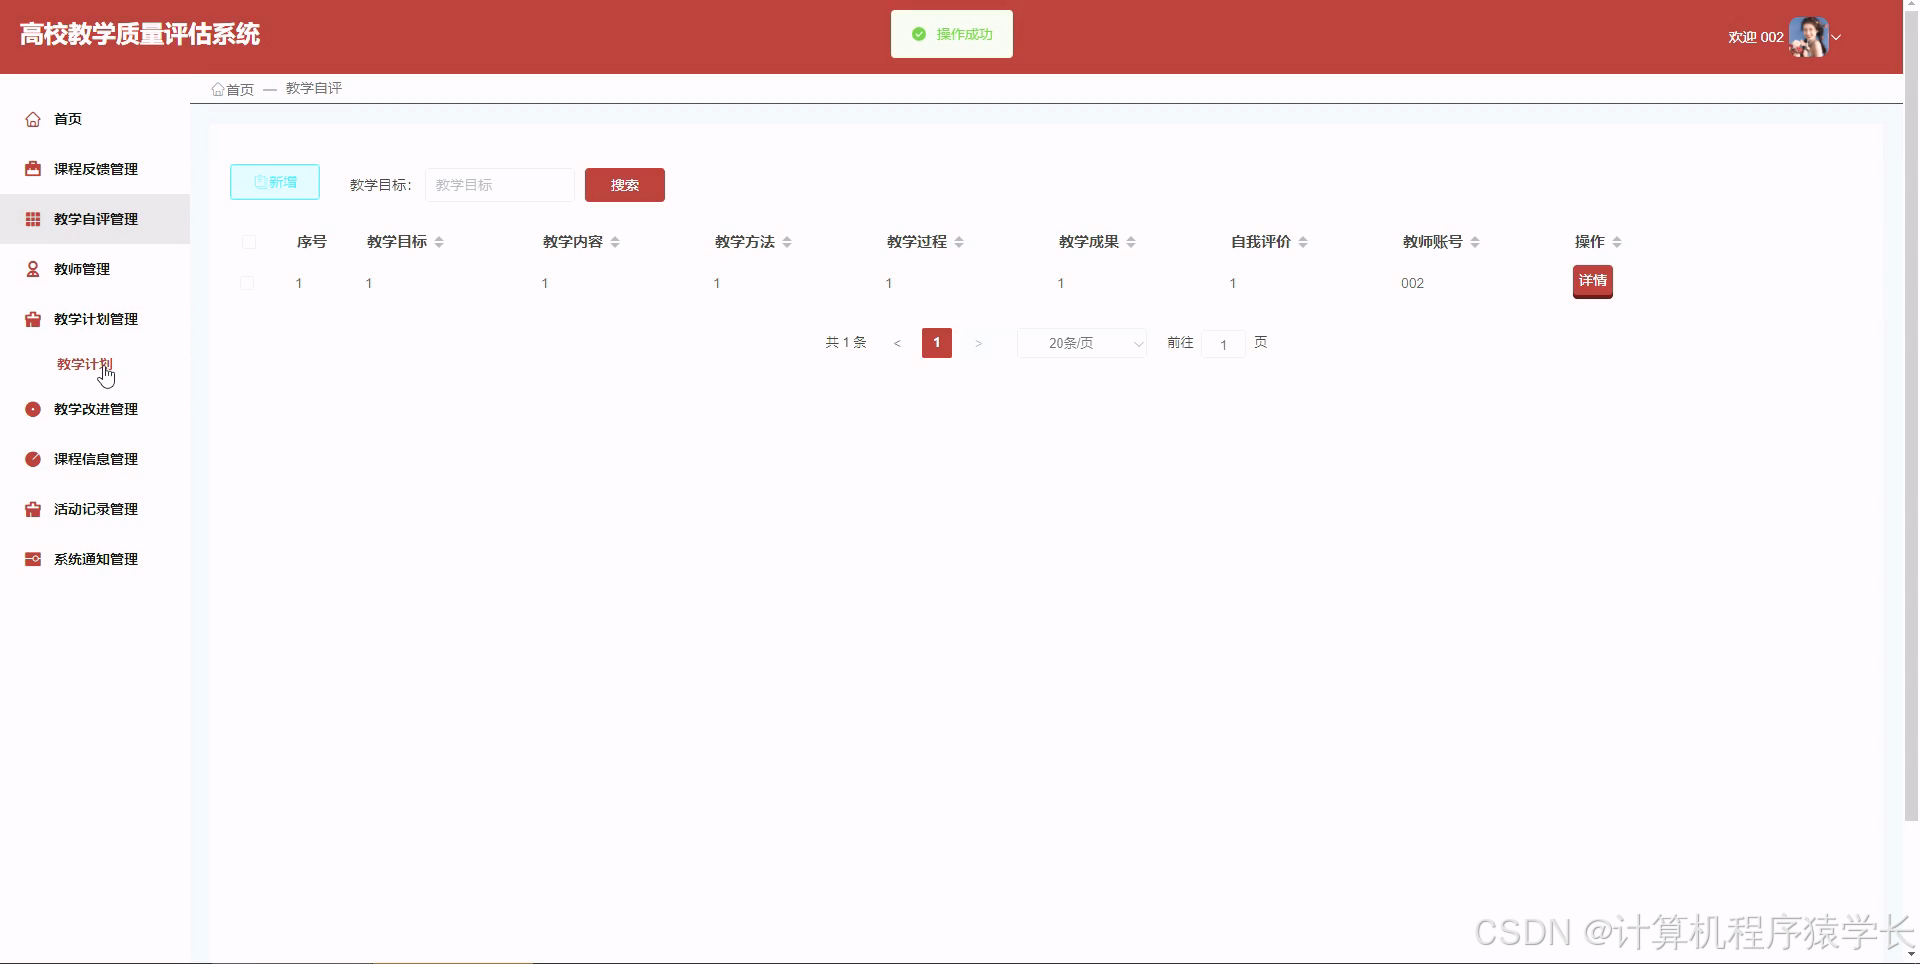The image size is (1920, 964).
Task: Click the 详情 detail button
Action: (x=1592, y=281)
